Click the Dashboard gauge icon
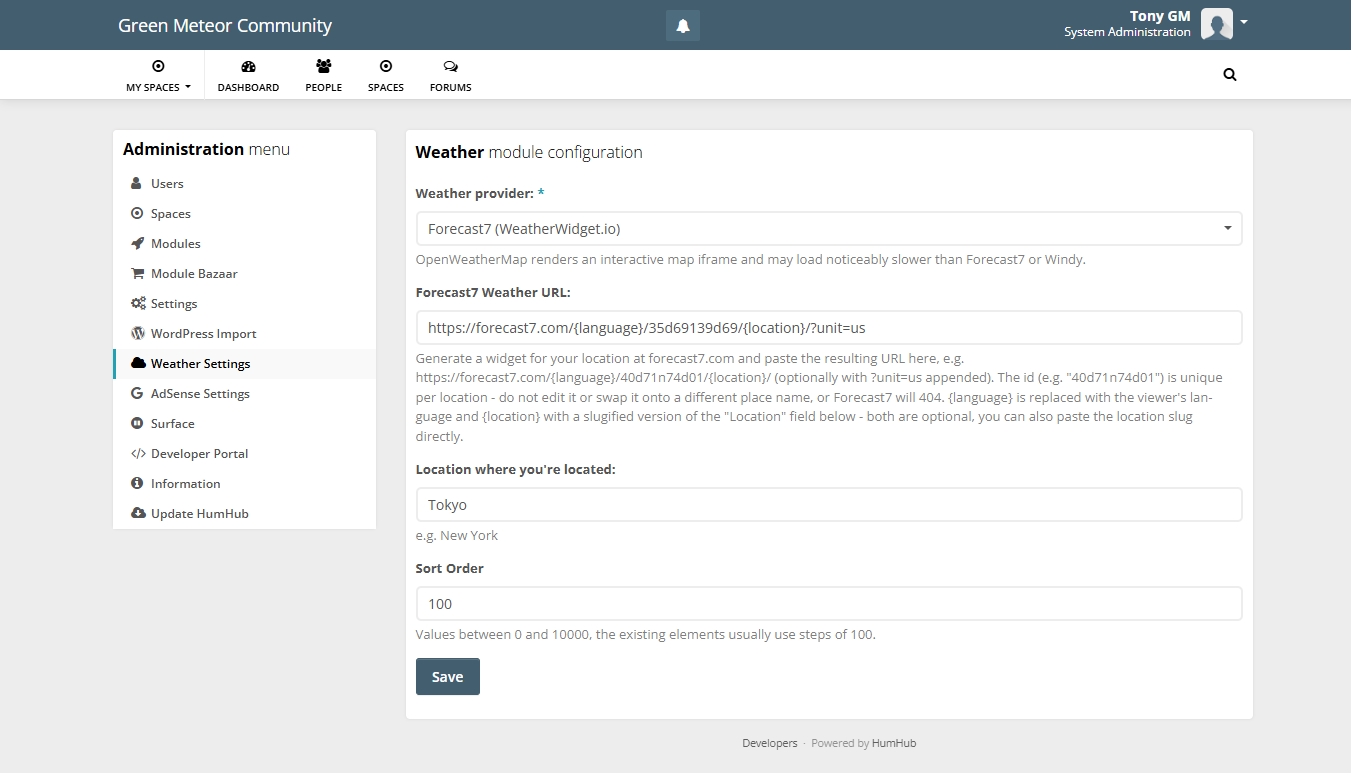 click(249, 66)
